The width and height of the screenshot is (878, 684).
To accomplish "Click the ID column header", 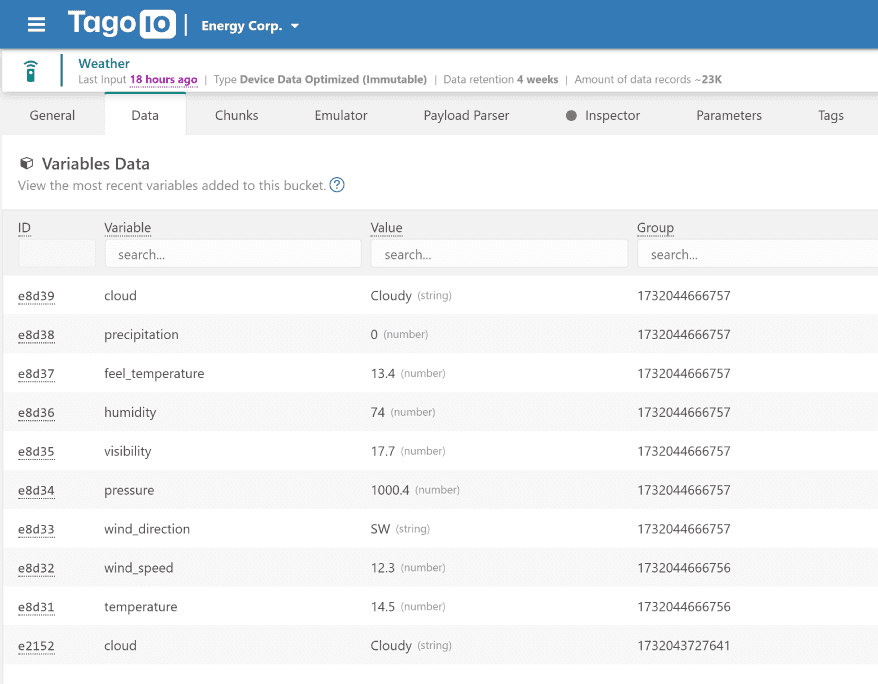I will (24, 228).
